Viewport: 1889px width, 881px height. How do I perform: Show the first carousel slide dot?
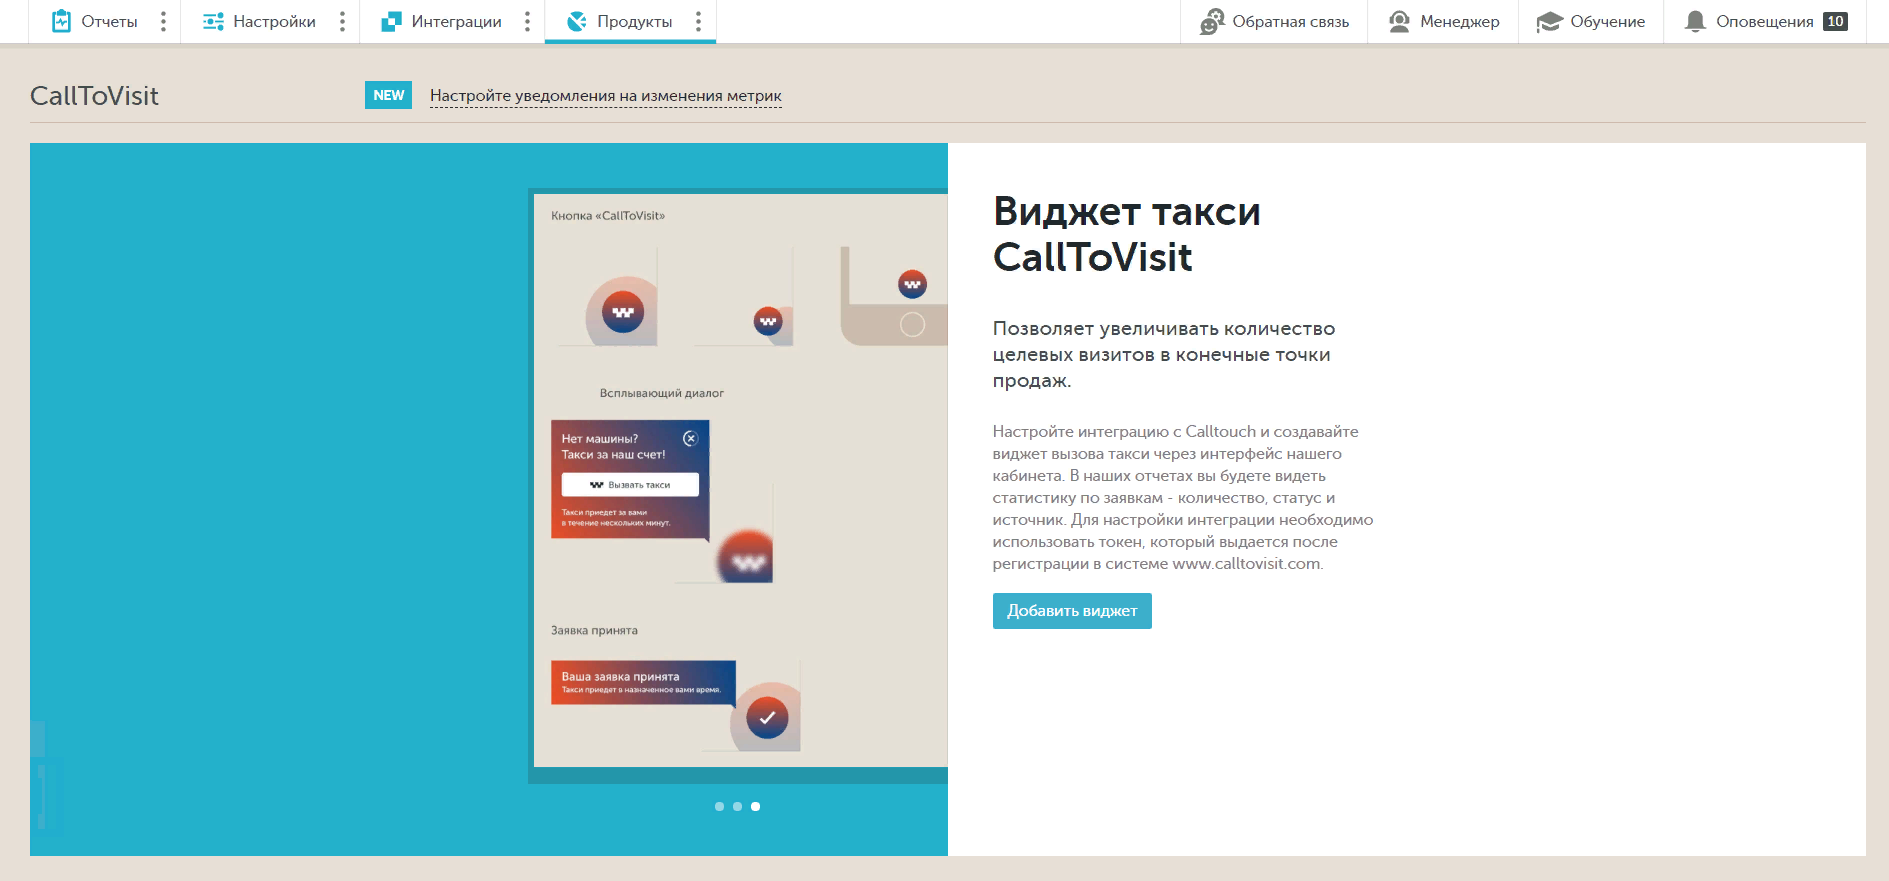click(x=719, y=806)
